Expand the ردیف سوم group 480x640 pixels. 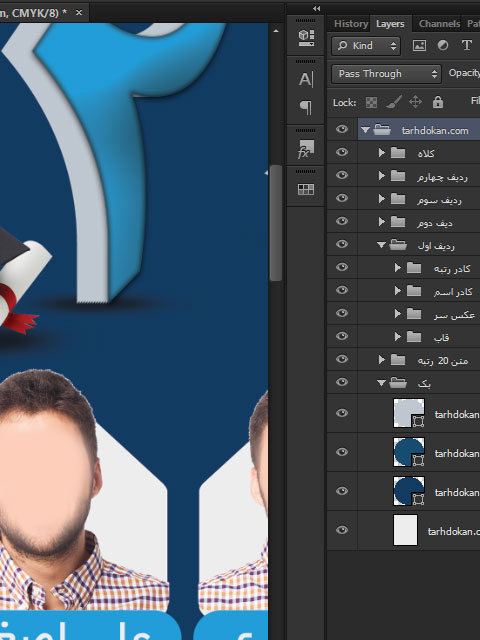[382, 199]
